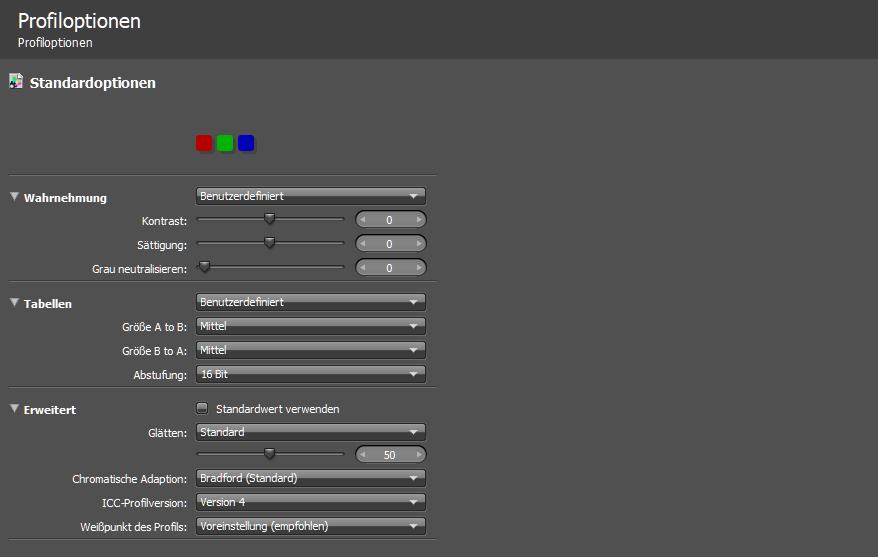Screen dimensions: 878x557
Task: Click the Glätten value field showing 50
Action: pos(390,455)
